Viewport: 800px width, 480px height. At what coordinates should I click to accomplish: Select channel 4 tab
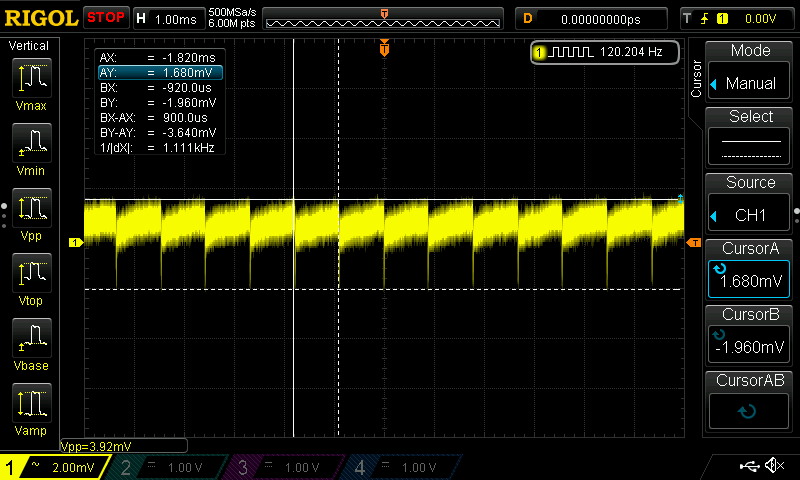pyautogui.click(x=403, y=467)
